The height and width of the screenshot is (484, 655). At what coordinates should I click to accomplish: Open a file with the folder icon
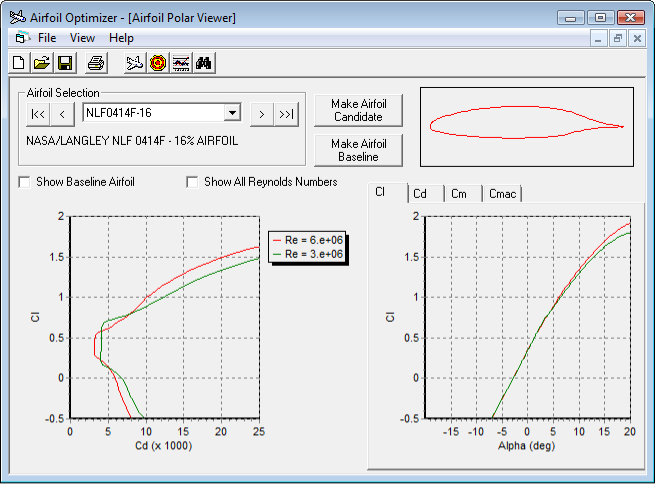coord(42,63)
